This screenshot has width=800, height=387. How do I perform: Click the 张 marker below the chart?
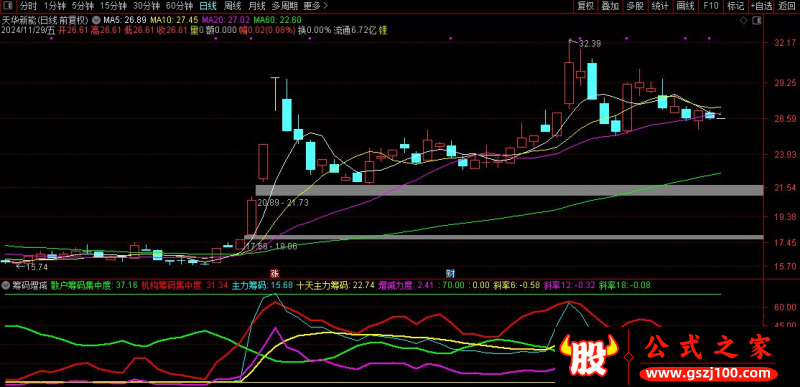(x=275, y=272)
